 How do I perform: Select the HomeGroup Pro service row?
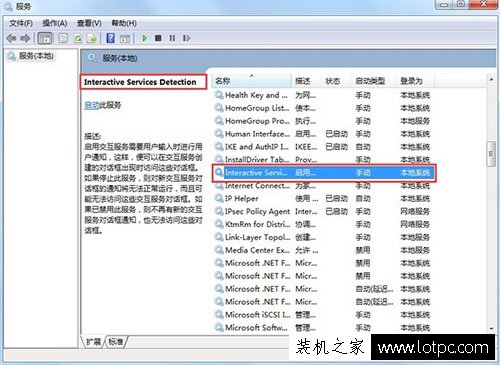[x=323, y=121]
